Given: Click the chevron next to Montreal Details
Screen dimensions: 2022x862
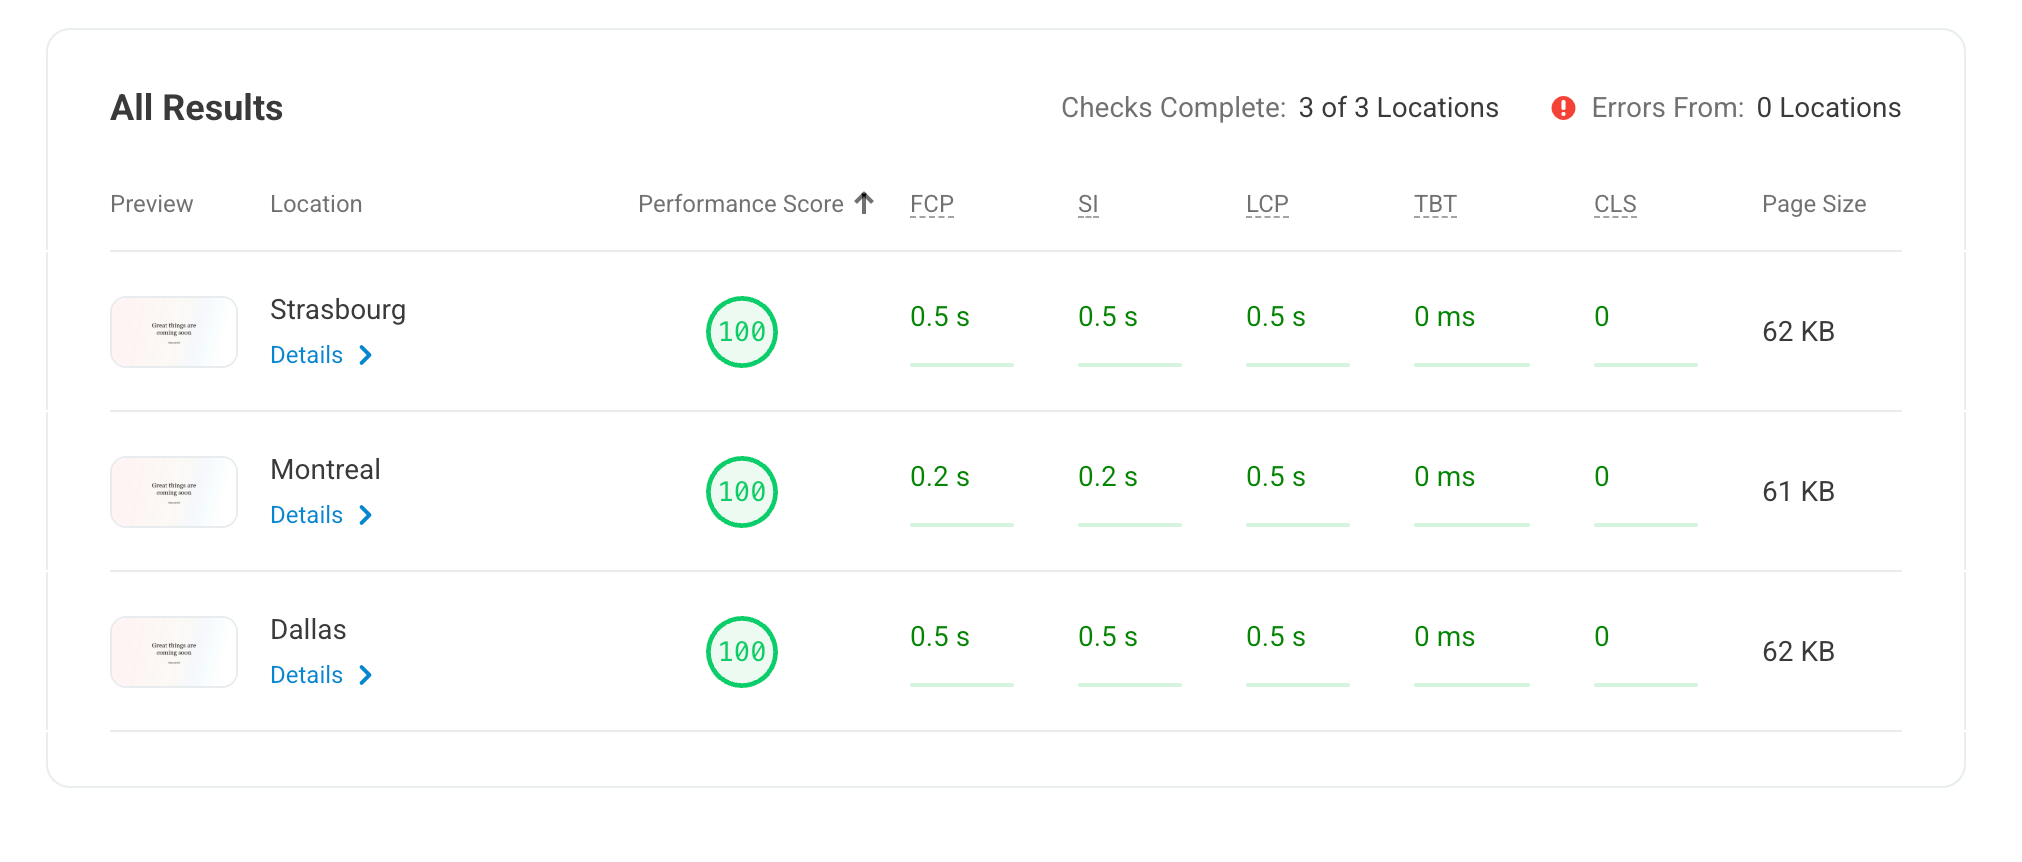Looking at the screenshot, I should coord(366,515).
